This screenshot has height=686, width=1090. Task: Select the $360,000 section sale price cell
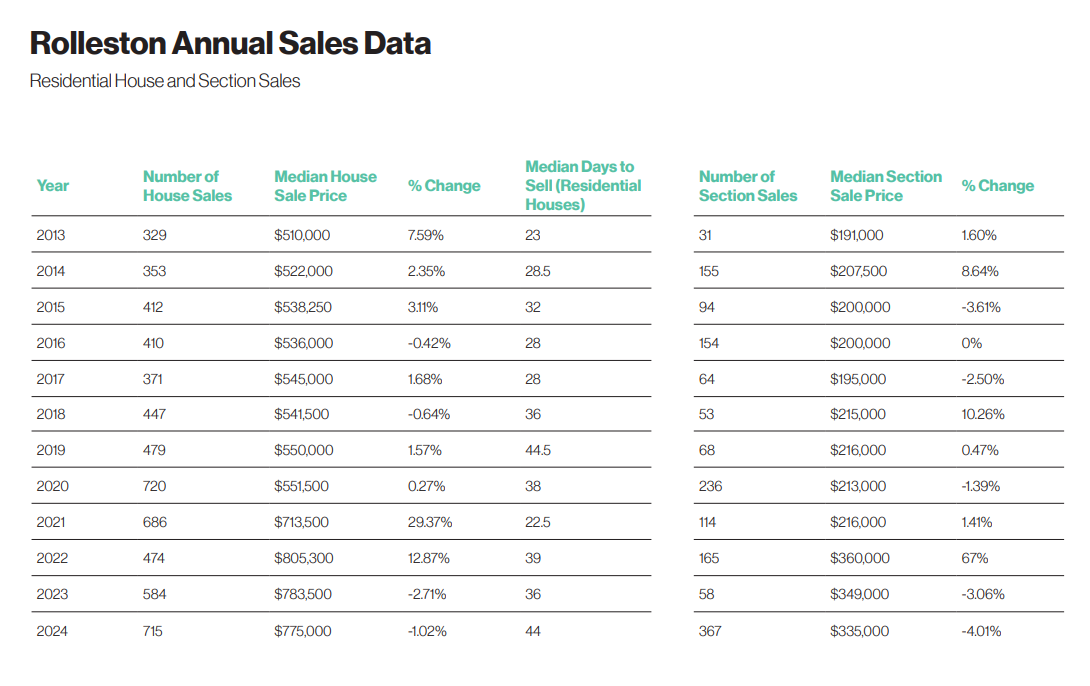click(x=860, y=558)
